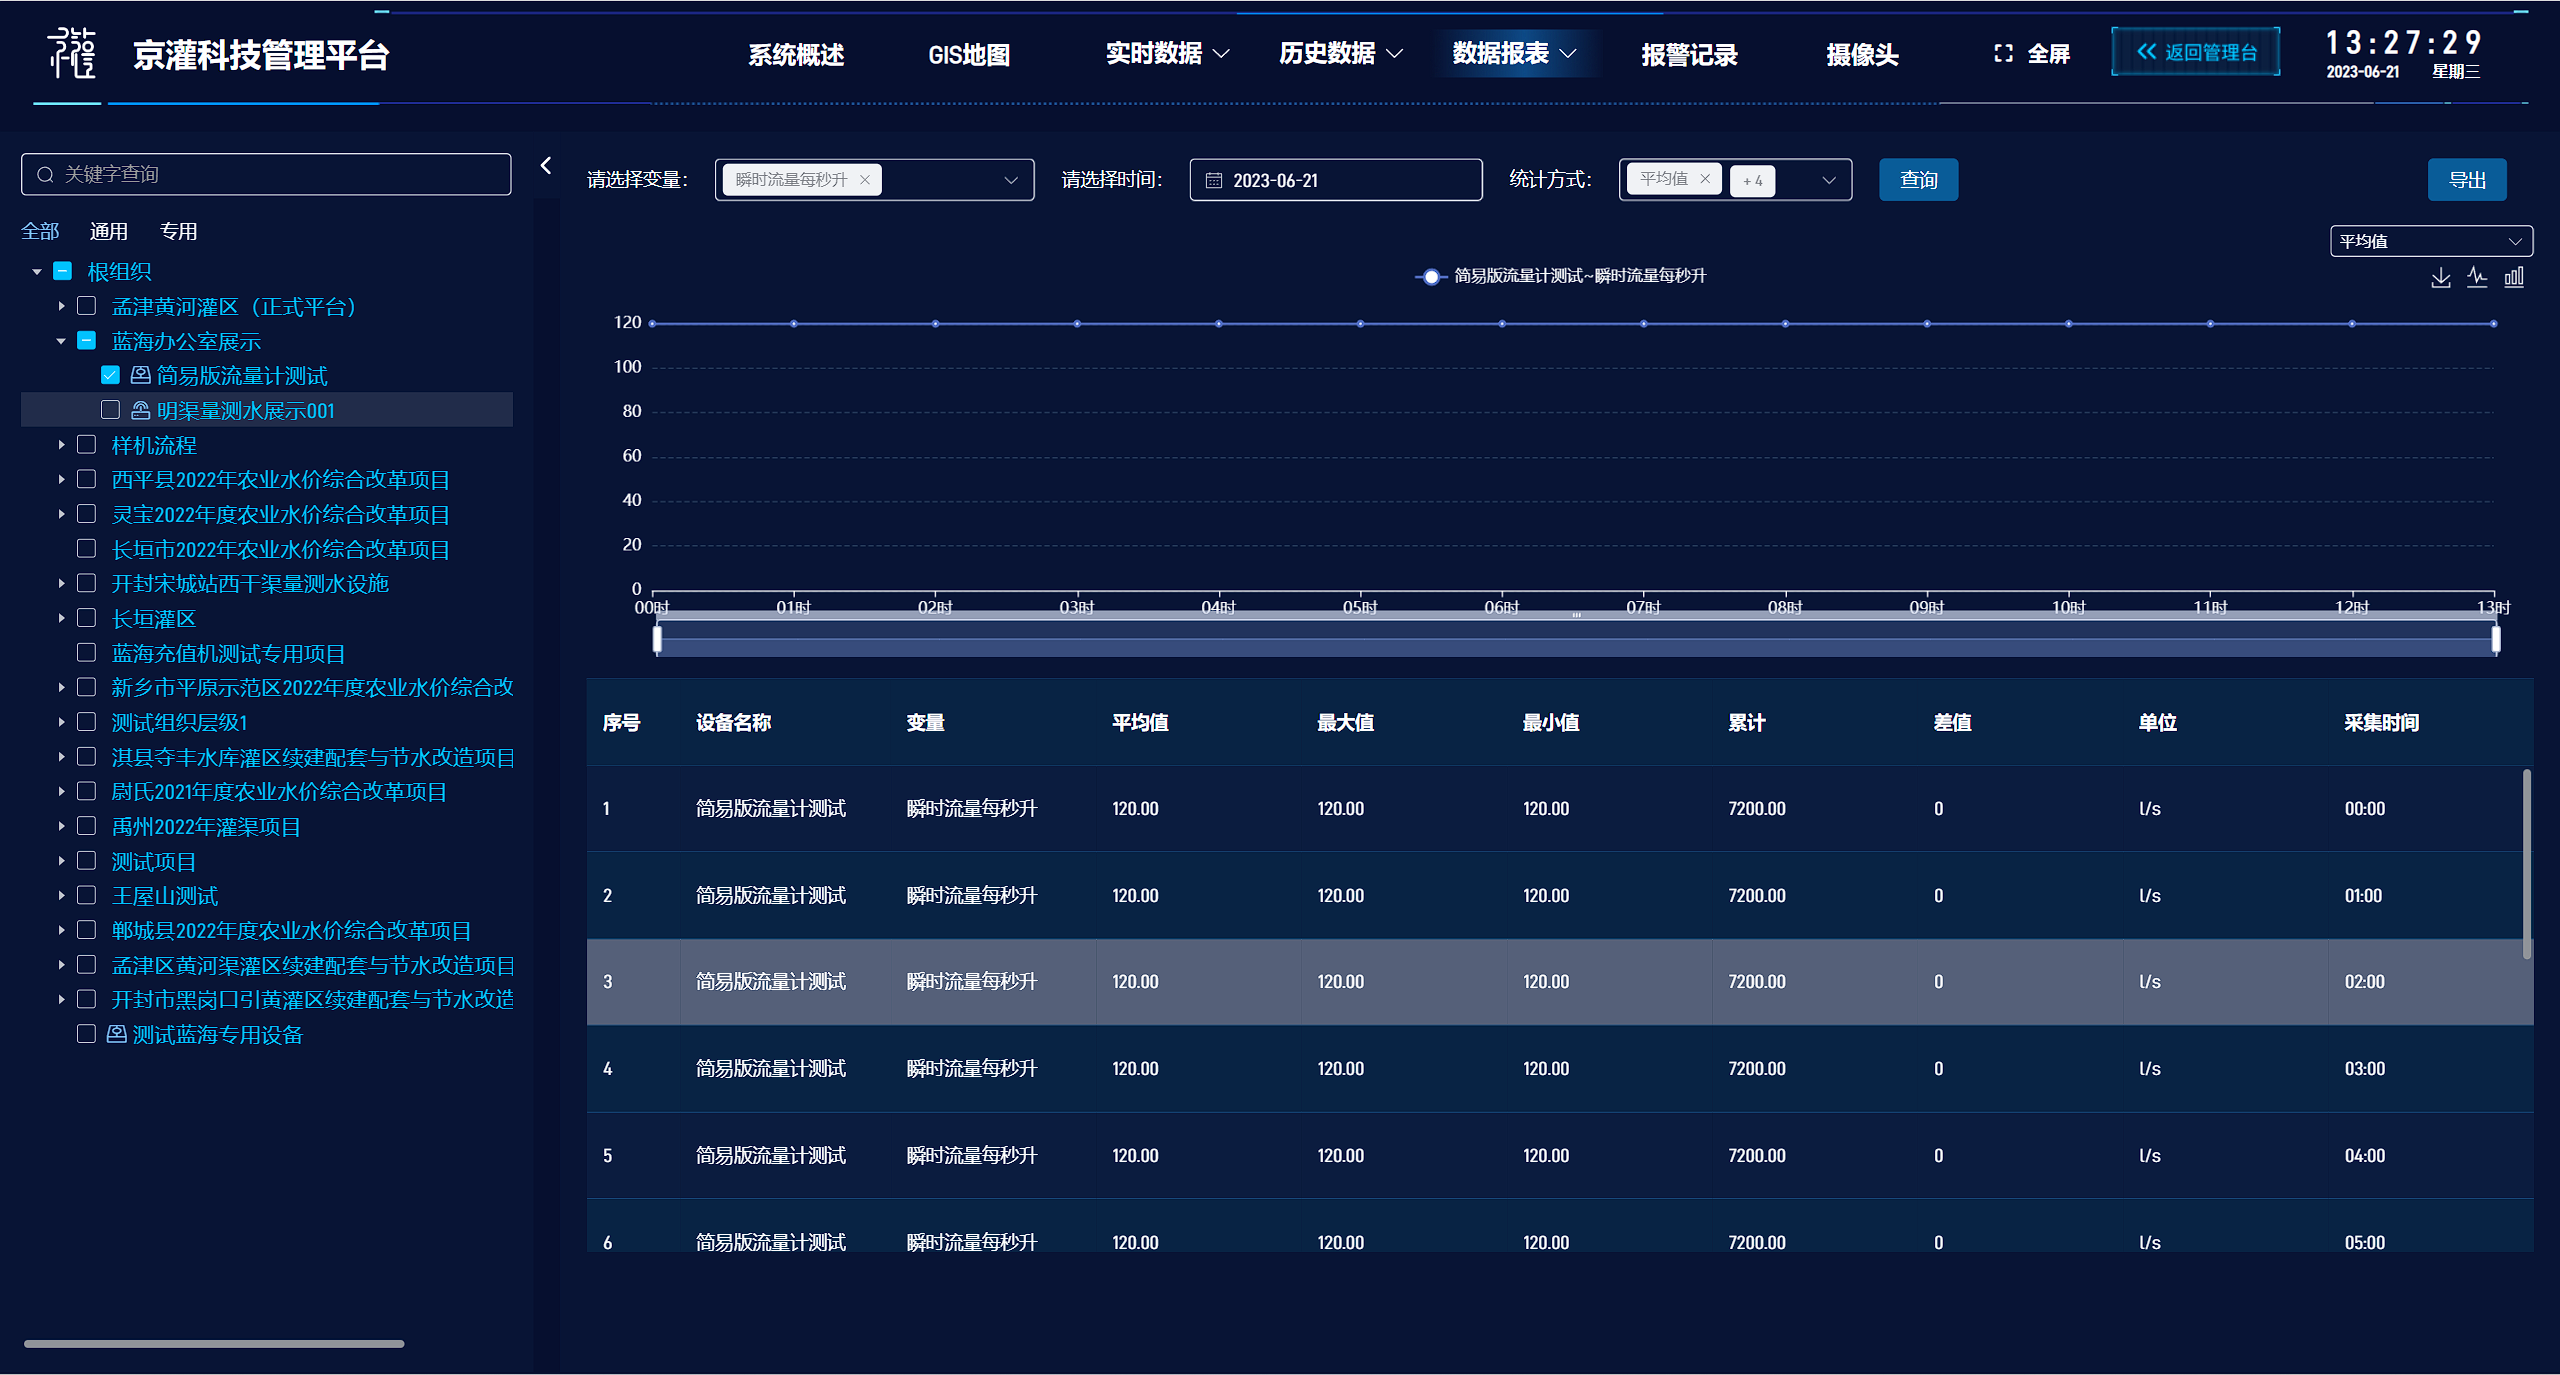Select the 通用 filter tab

point(109,231)
